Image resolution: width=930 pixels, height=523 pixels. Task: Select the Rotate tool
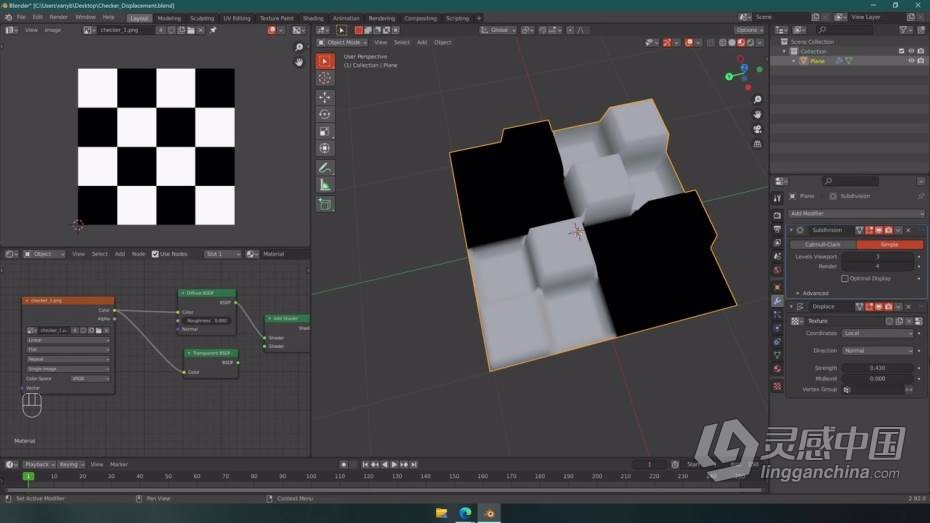[325, 114]
